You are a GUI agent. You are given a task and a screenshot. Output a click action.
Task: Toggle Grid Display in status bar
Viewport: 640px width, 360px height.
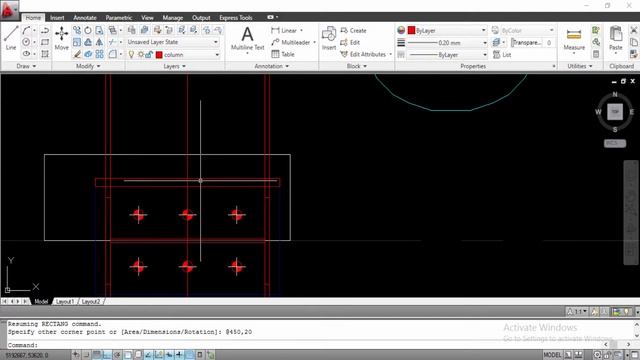pos(96,355)
